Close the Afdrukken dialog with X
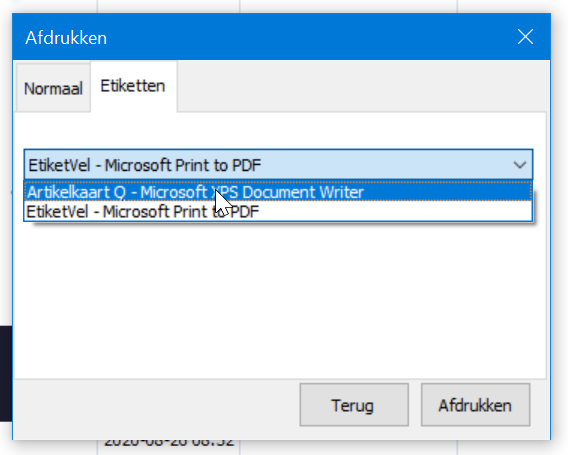This screenshot has height=455, width=568. [525, 37]
